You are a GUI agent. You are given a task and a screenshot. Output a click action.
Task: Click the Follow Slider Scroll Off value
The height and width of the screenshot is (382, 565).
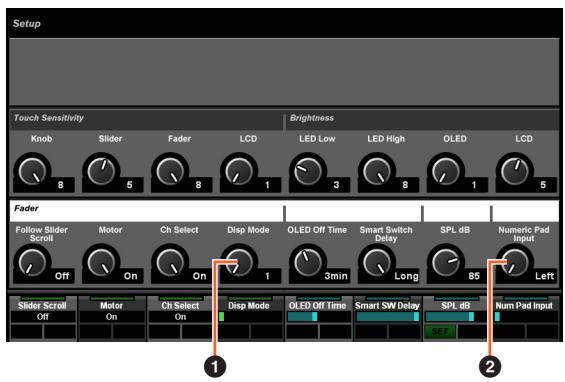[62, 276]
